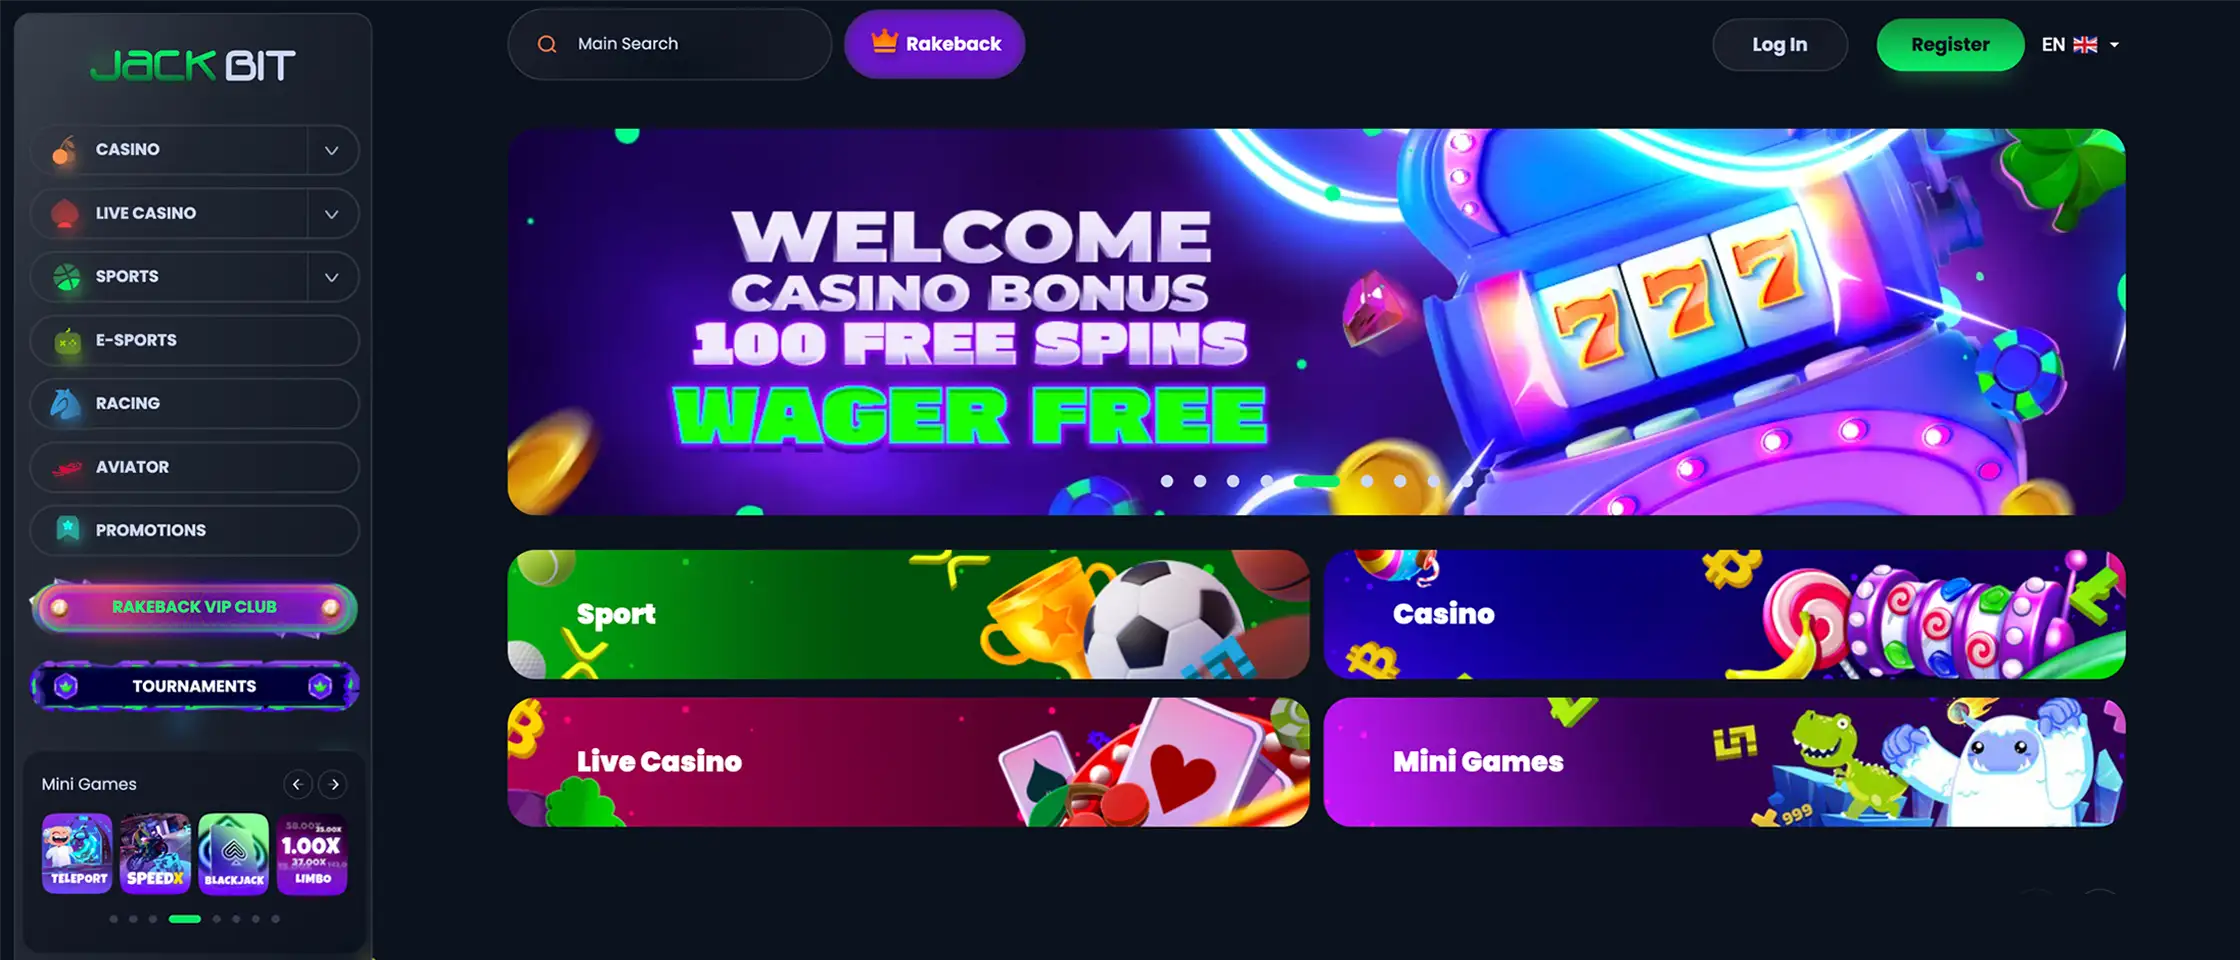Image resolution: width=2240 pixels, height=960 pixels.
Task: Expand the Sports submenu chevron
Action: pos(332,277)
